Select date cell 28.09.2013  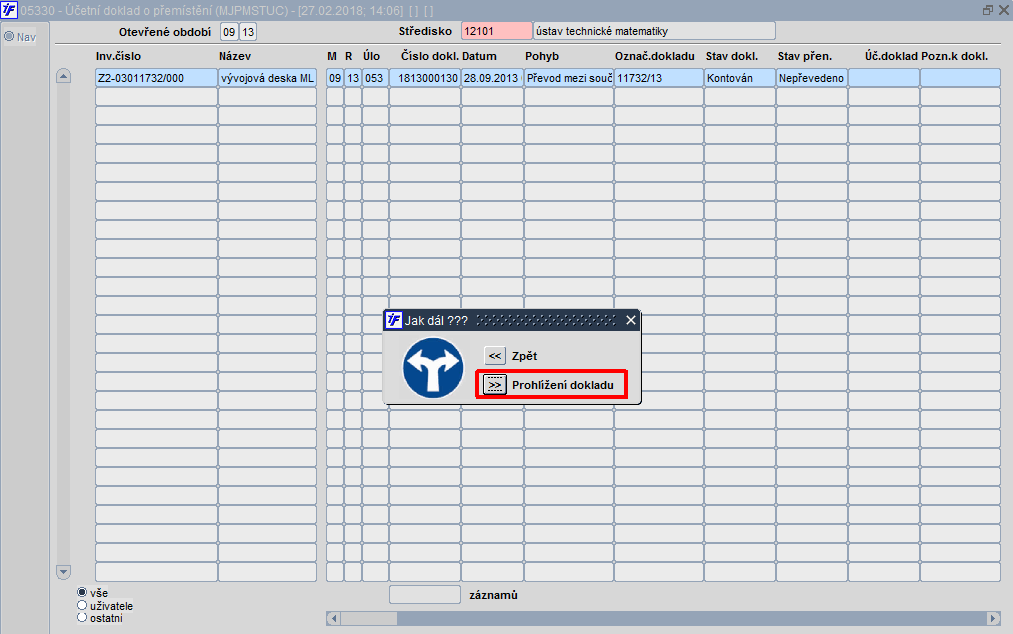pos(492,78)
